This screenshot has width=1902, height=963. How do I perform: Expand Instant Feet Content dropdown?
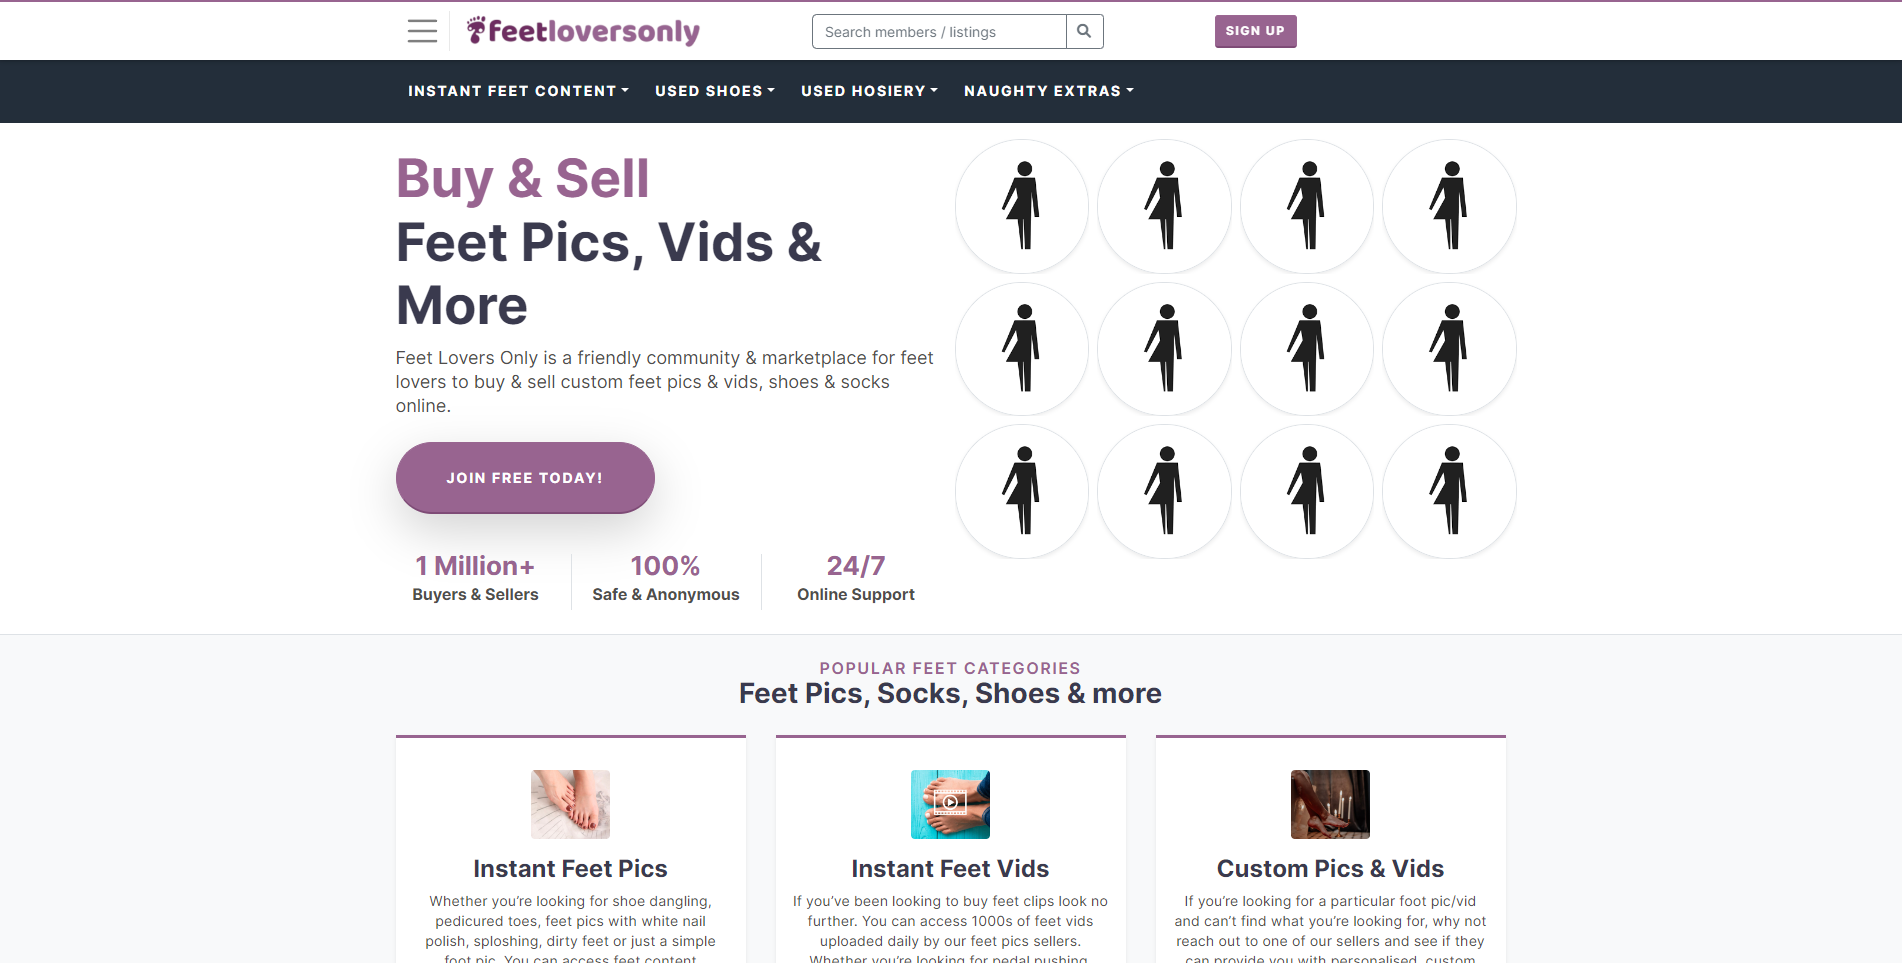pos(519,91)
